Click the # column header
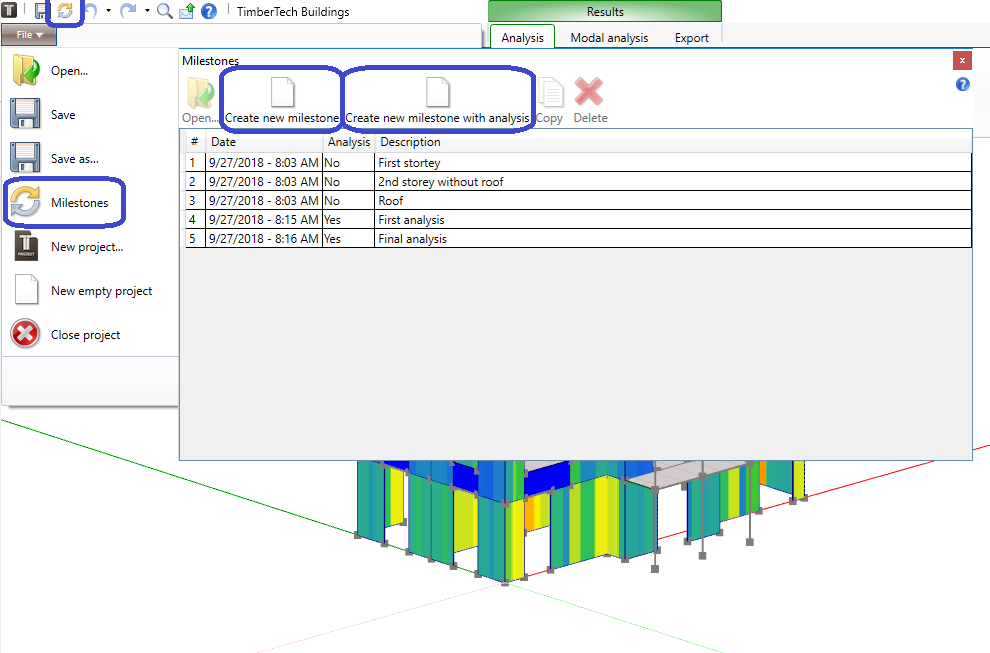 194,142
